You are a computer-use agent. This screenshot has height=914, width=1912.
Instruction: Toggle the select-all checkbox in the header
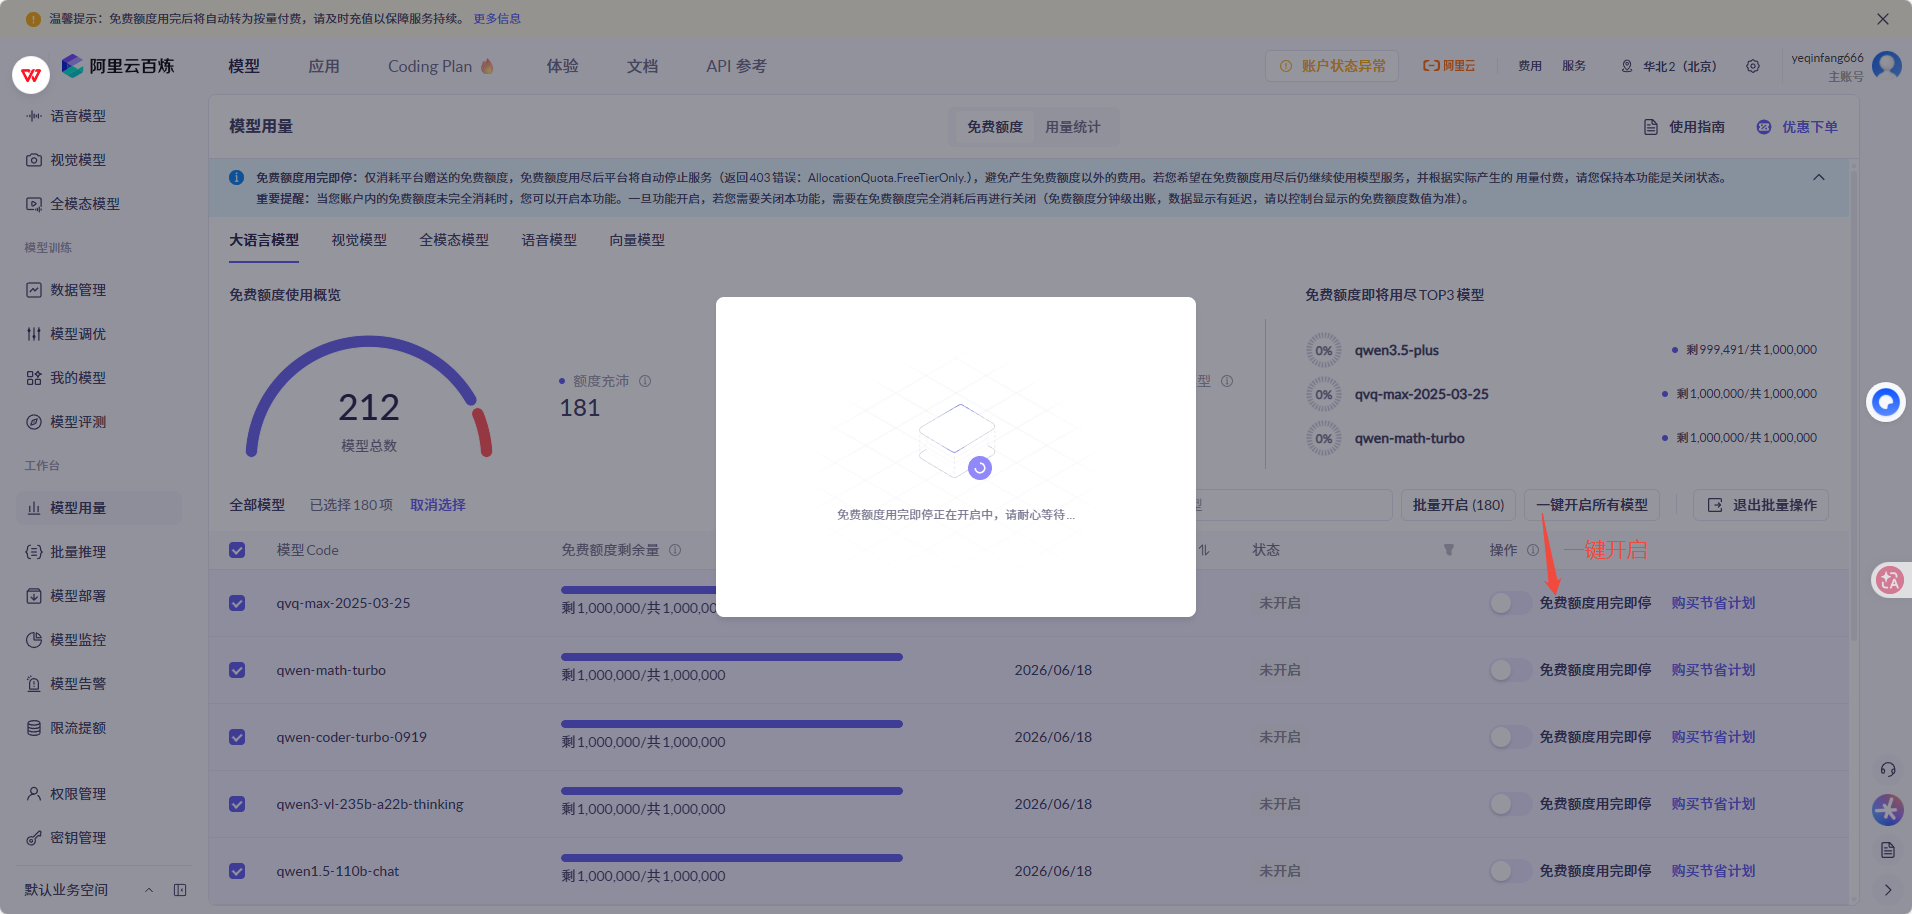237,550
